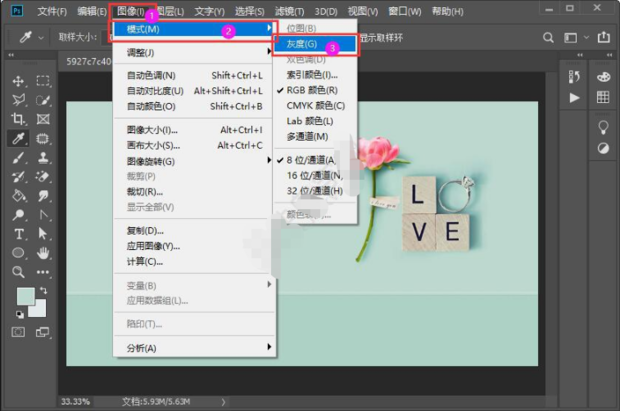
Task: Expand the 图像旋转(G) submenu
Action: tap(194, 161)
